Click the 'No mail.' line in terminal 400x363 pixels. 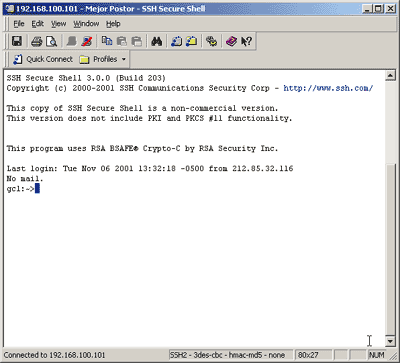tap(25, 179)
